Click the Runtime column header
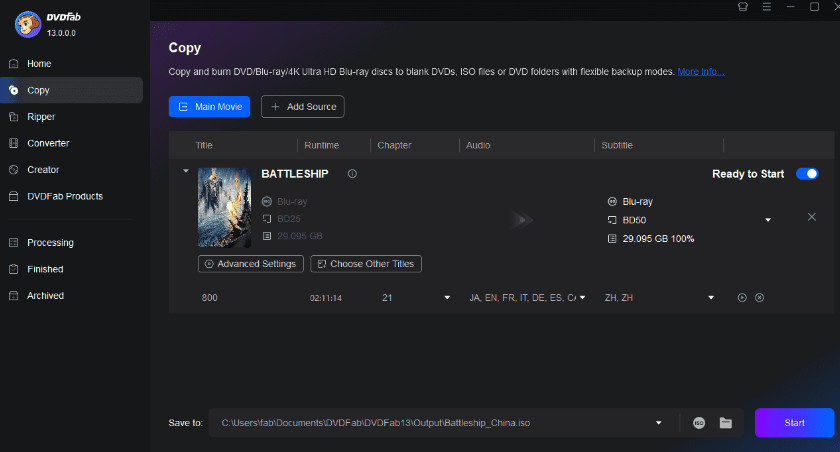 [321, 145]
